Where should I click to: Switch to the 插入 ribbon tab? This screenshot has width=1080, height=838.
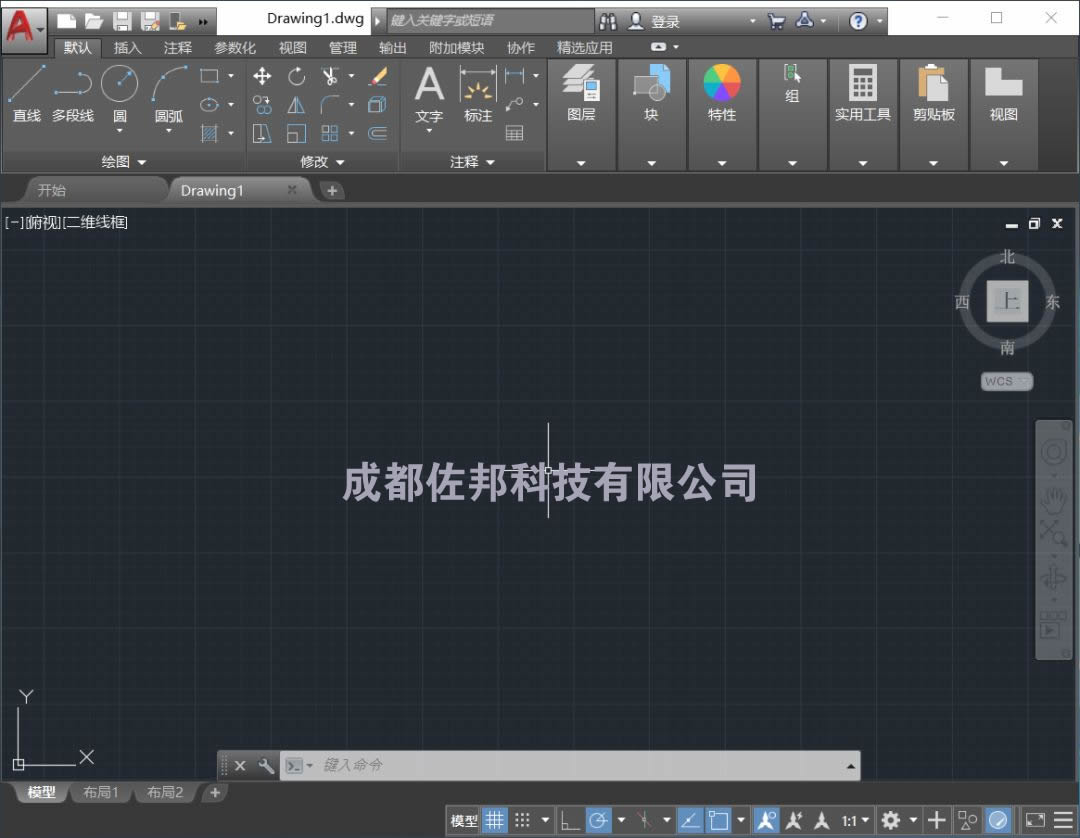pos(127,47)
